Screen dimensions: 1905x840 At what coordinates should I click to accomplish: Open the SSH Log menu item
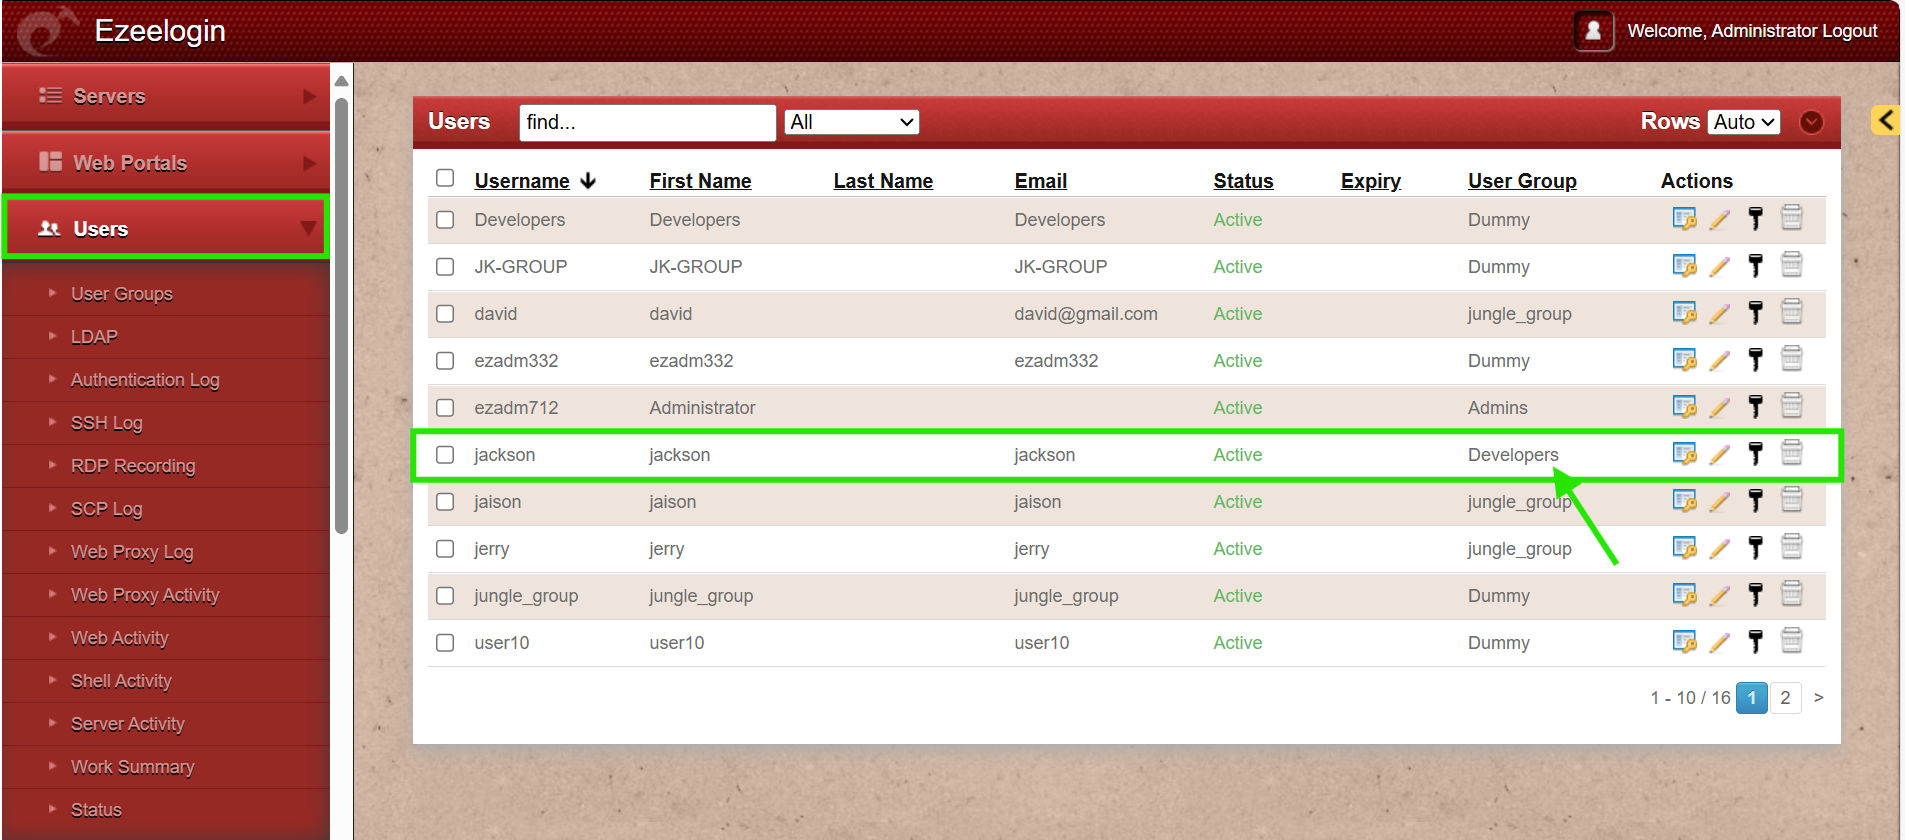pos(106,423)
